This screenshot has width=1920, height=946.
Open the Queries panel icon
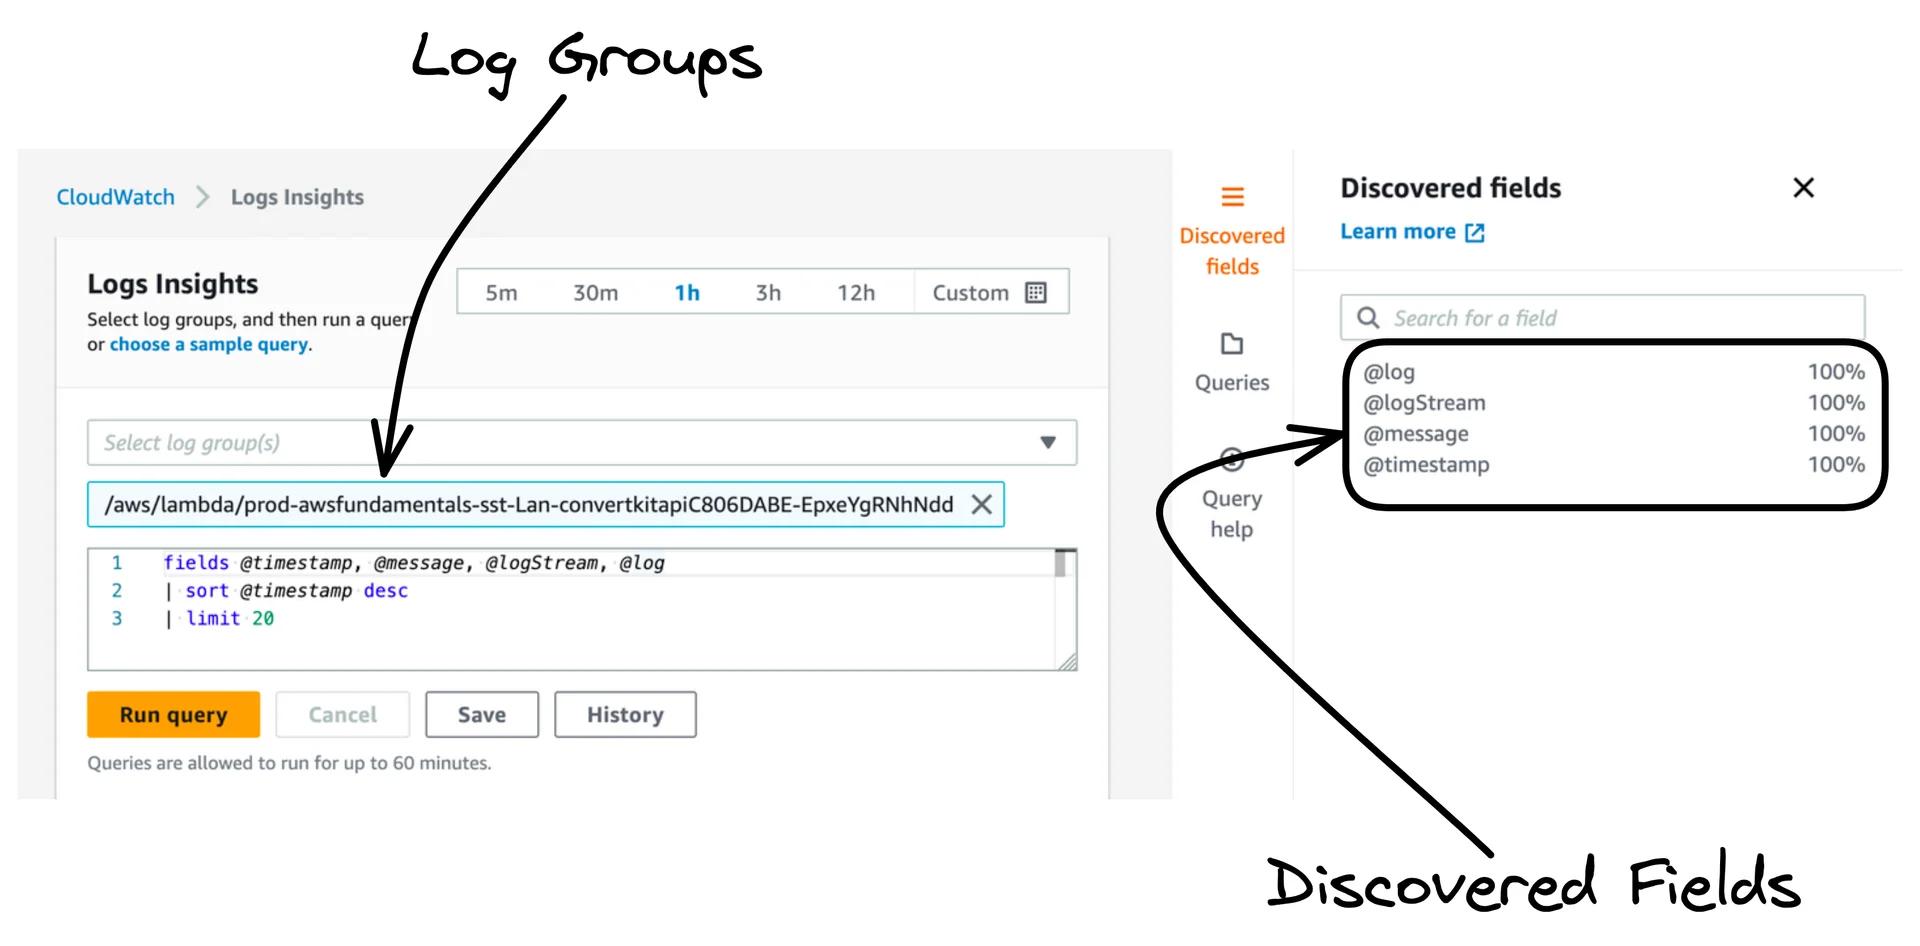coord(1231,344)
